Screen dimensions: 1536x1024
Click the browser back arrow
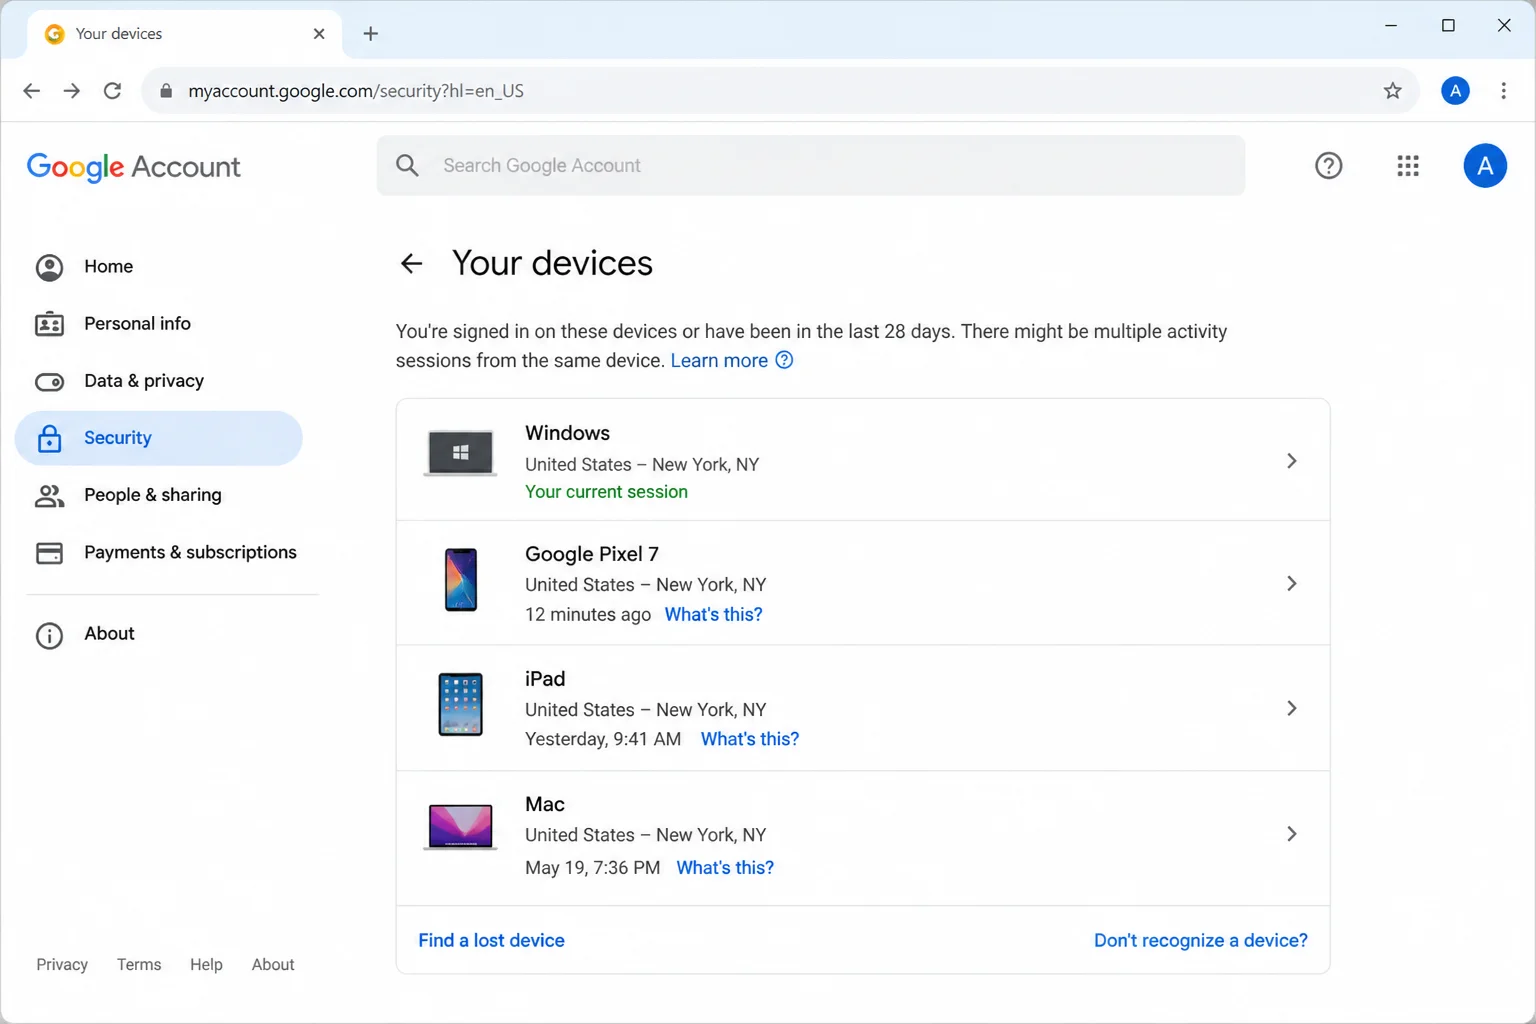[32, 91]
